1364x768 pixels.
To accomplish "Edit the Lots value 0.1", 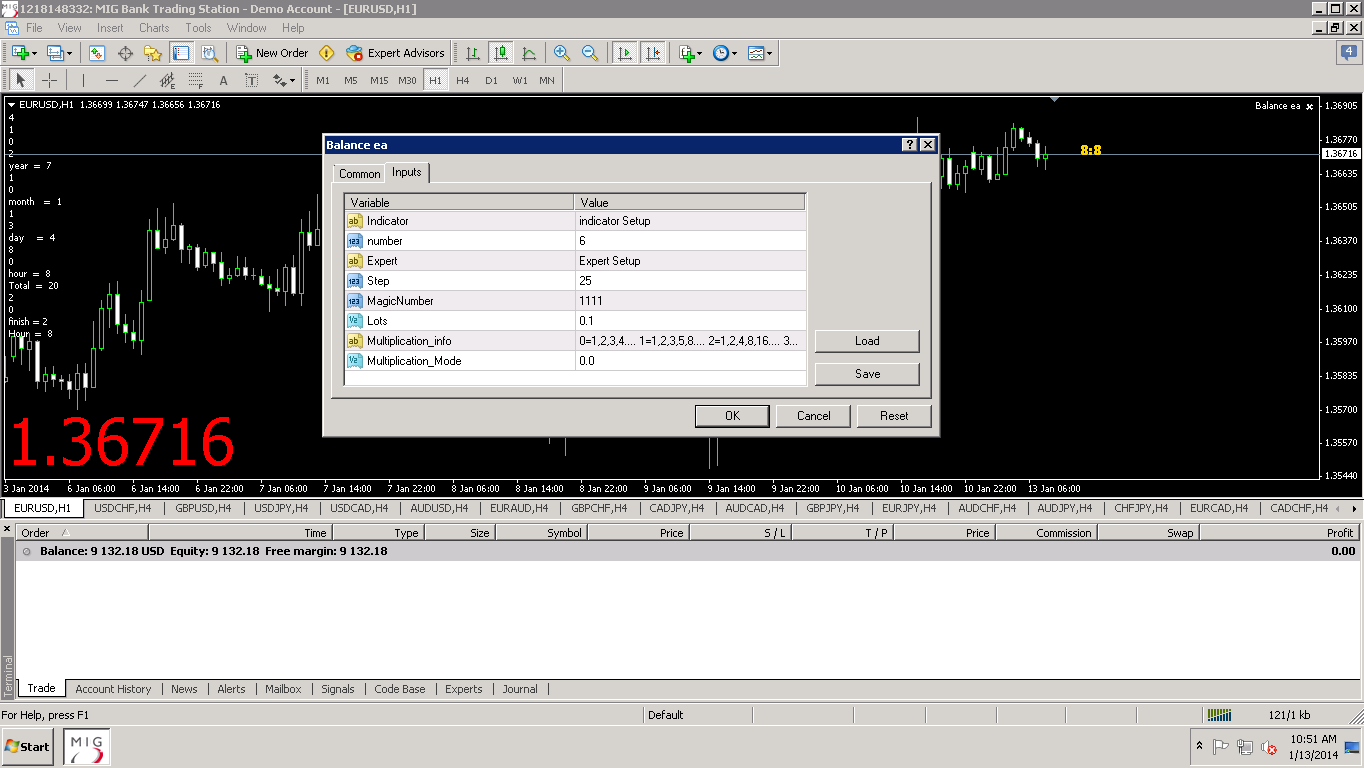I will [x=690, y=321].
